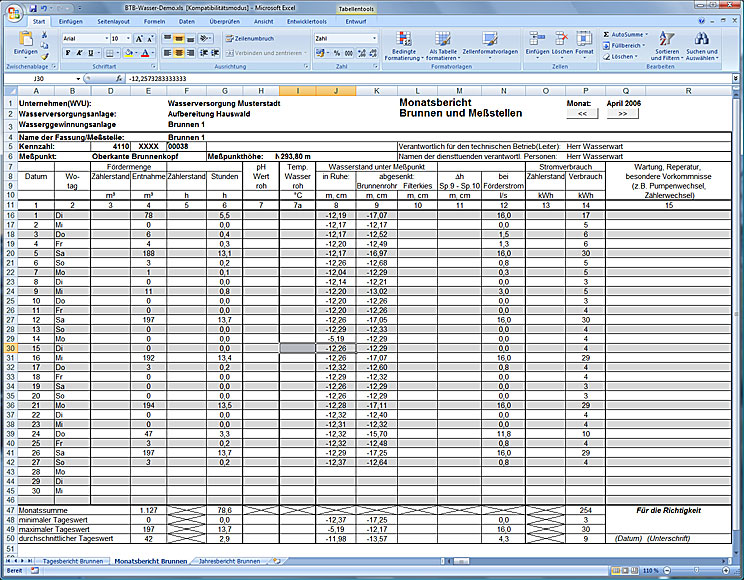Switch to normal view in status bar
Image resolution: width=744 pixels, height=580 pixels.
click(x=615, y=570)
